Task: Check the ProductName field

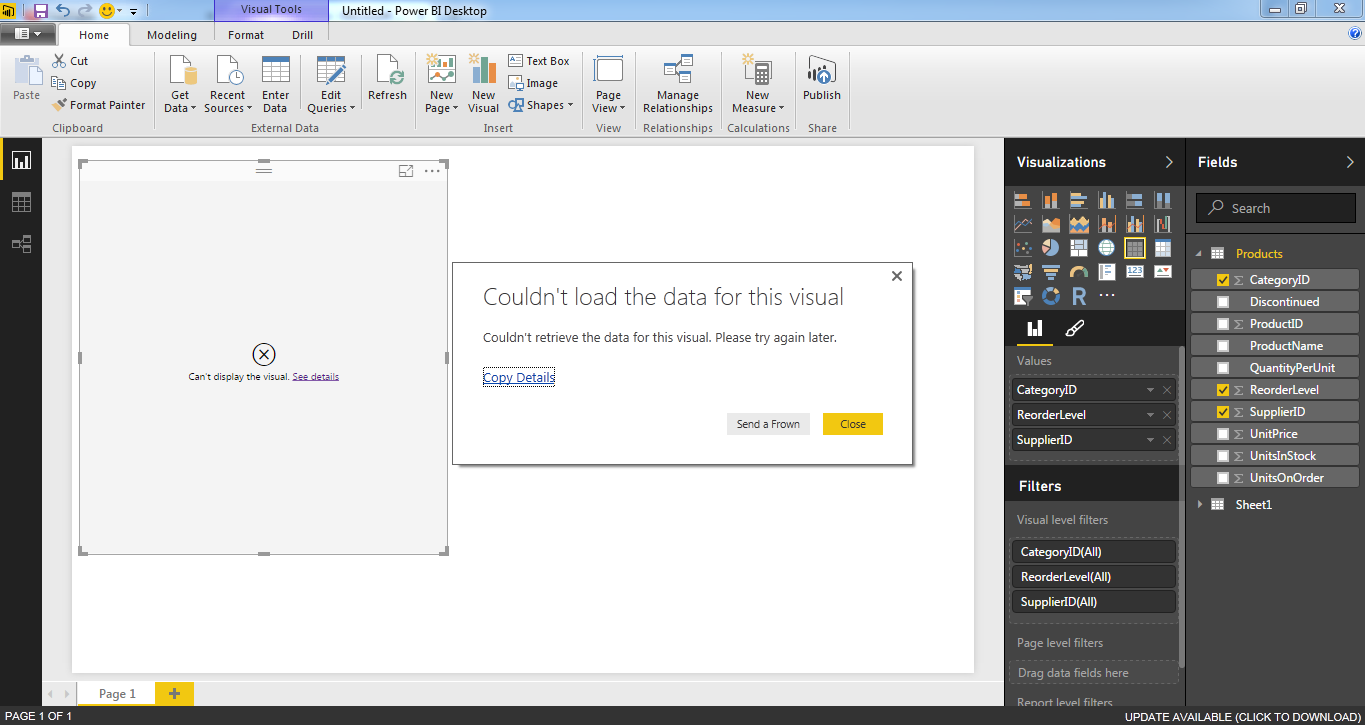Action: coord(1223,346)
